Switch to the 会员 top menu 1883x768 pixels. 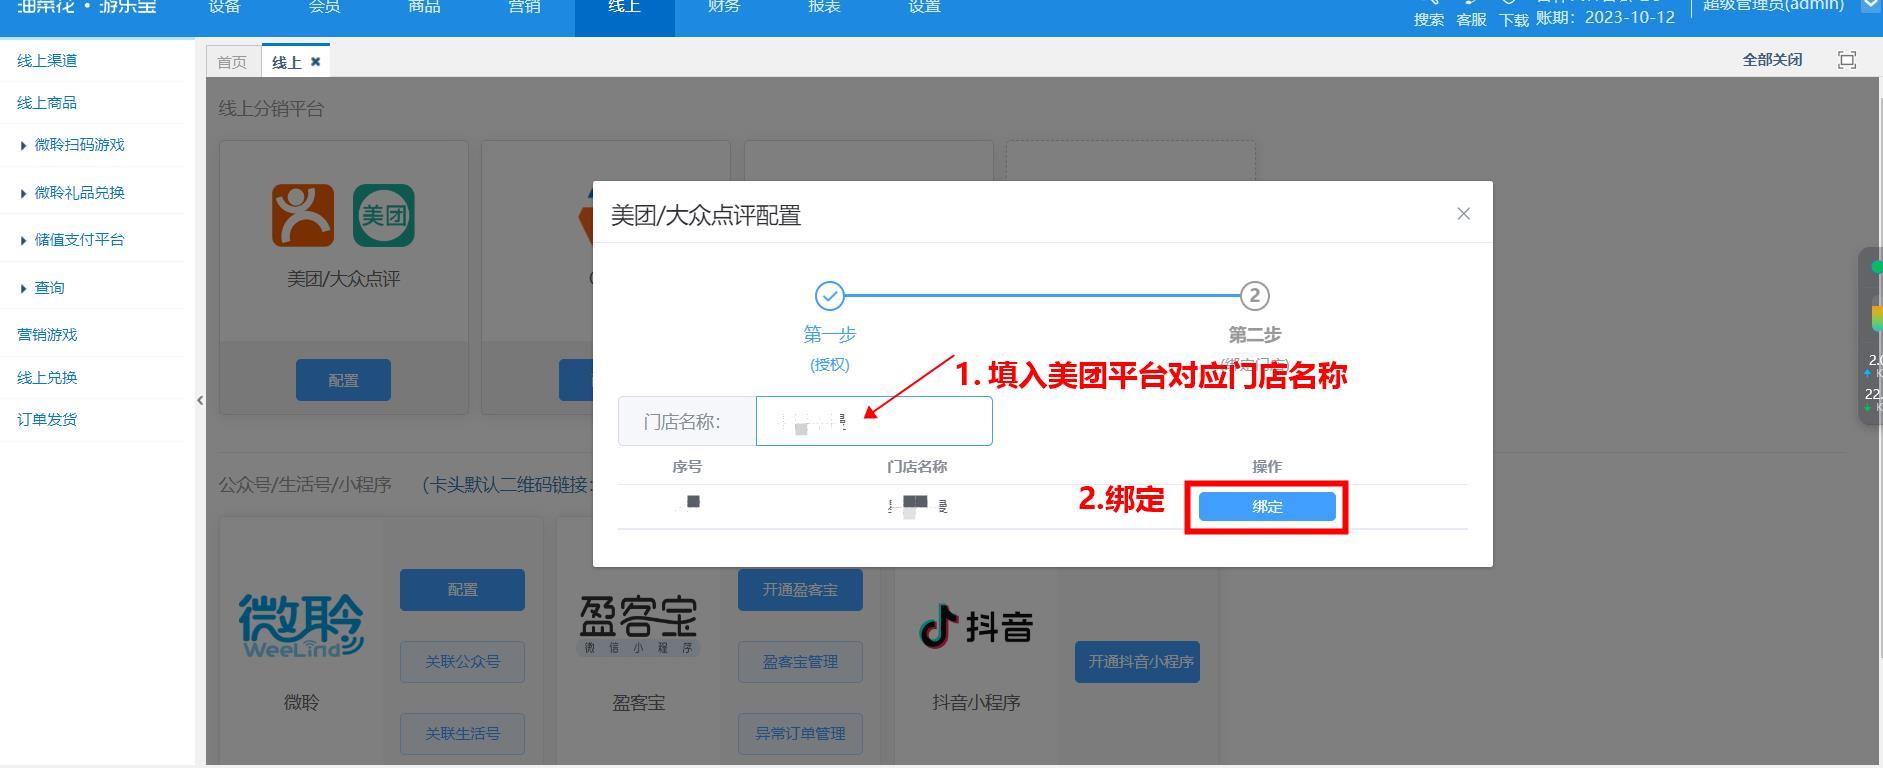point(324,8)
